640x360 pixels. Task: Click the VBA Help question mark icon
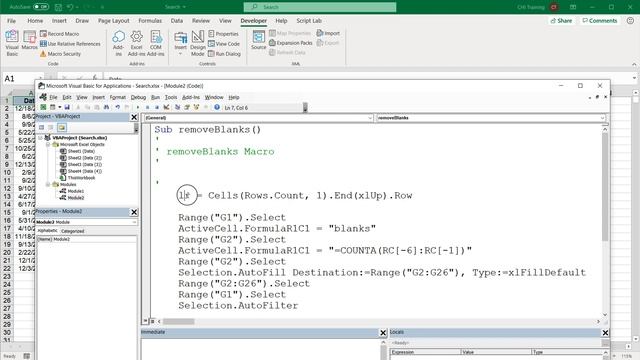(217, 107)
